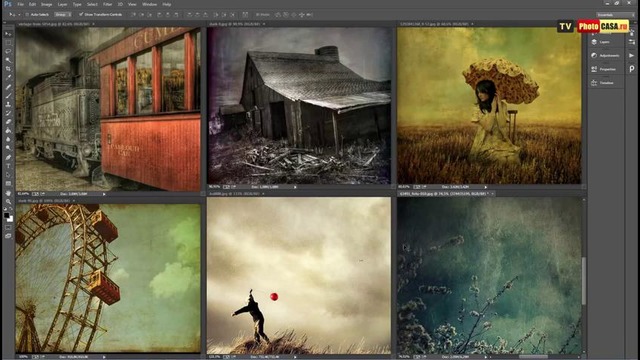640x360 pixels.
Task: Toggle Quick Mask mode icon
Action: click(8, 227)
